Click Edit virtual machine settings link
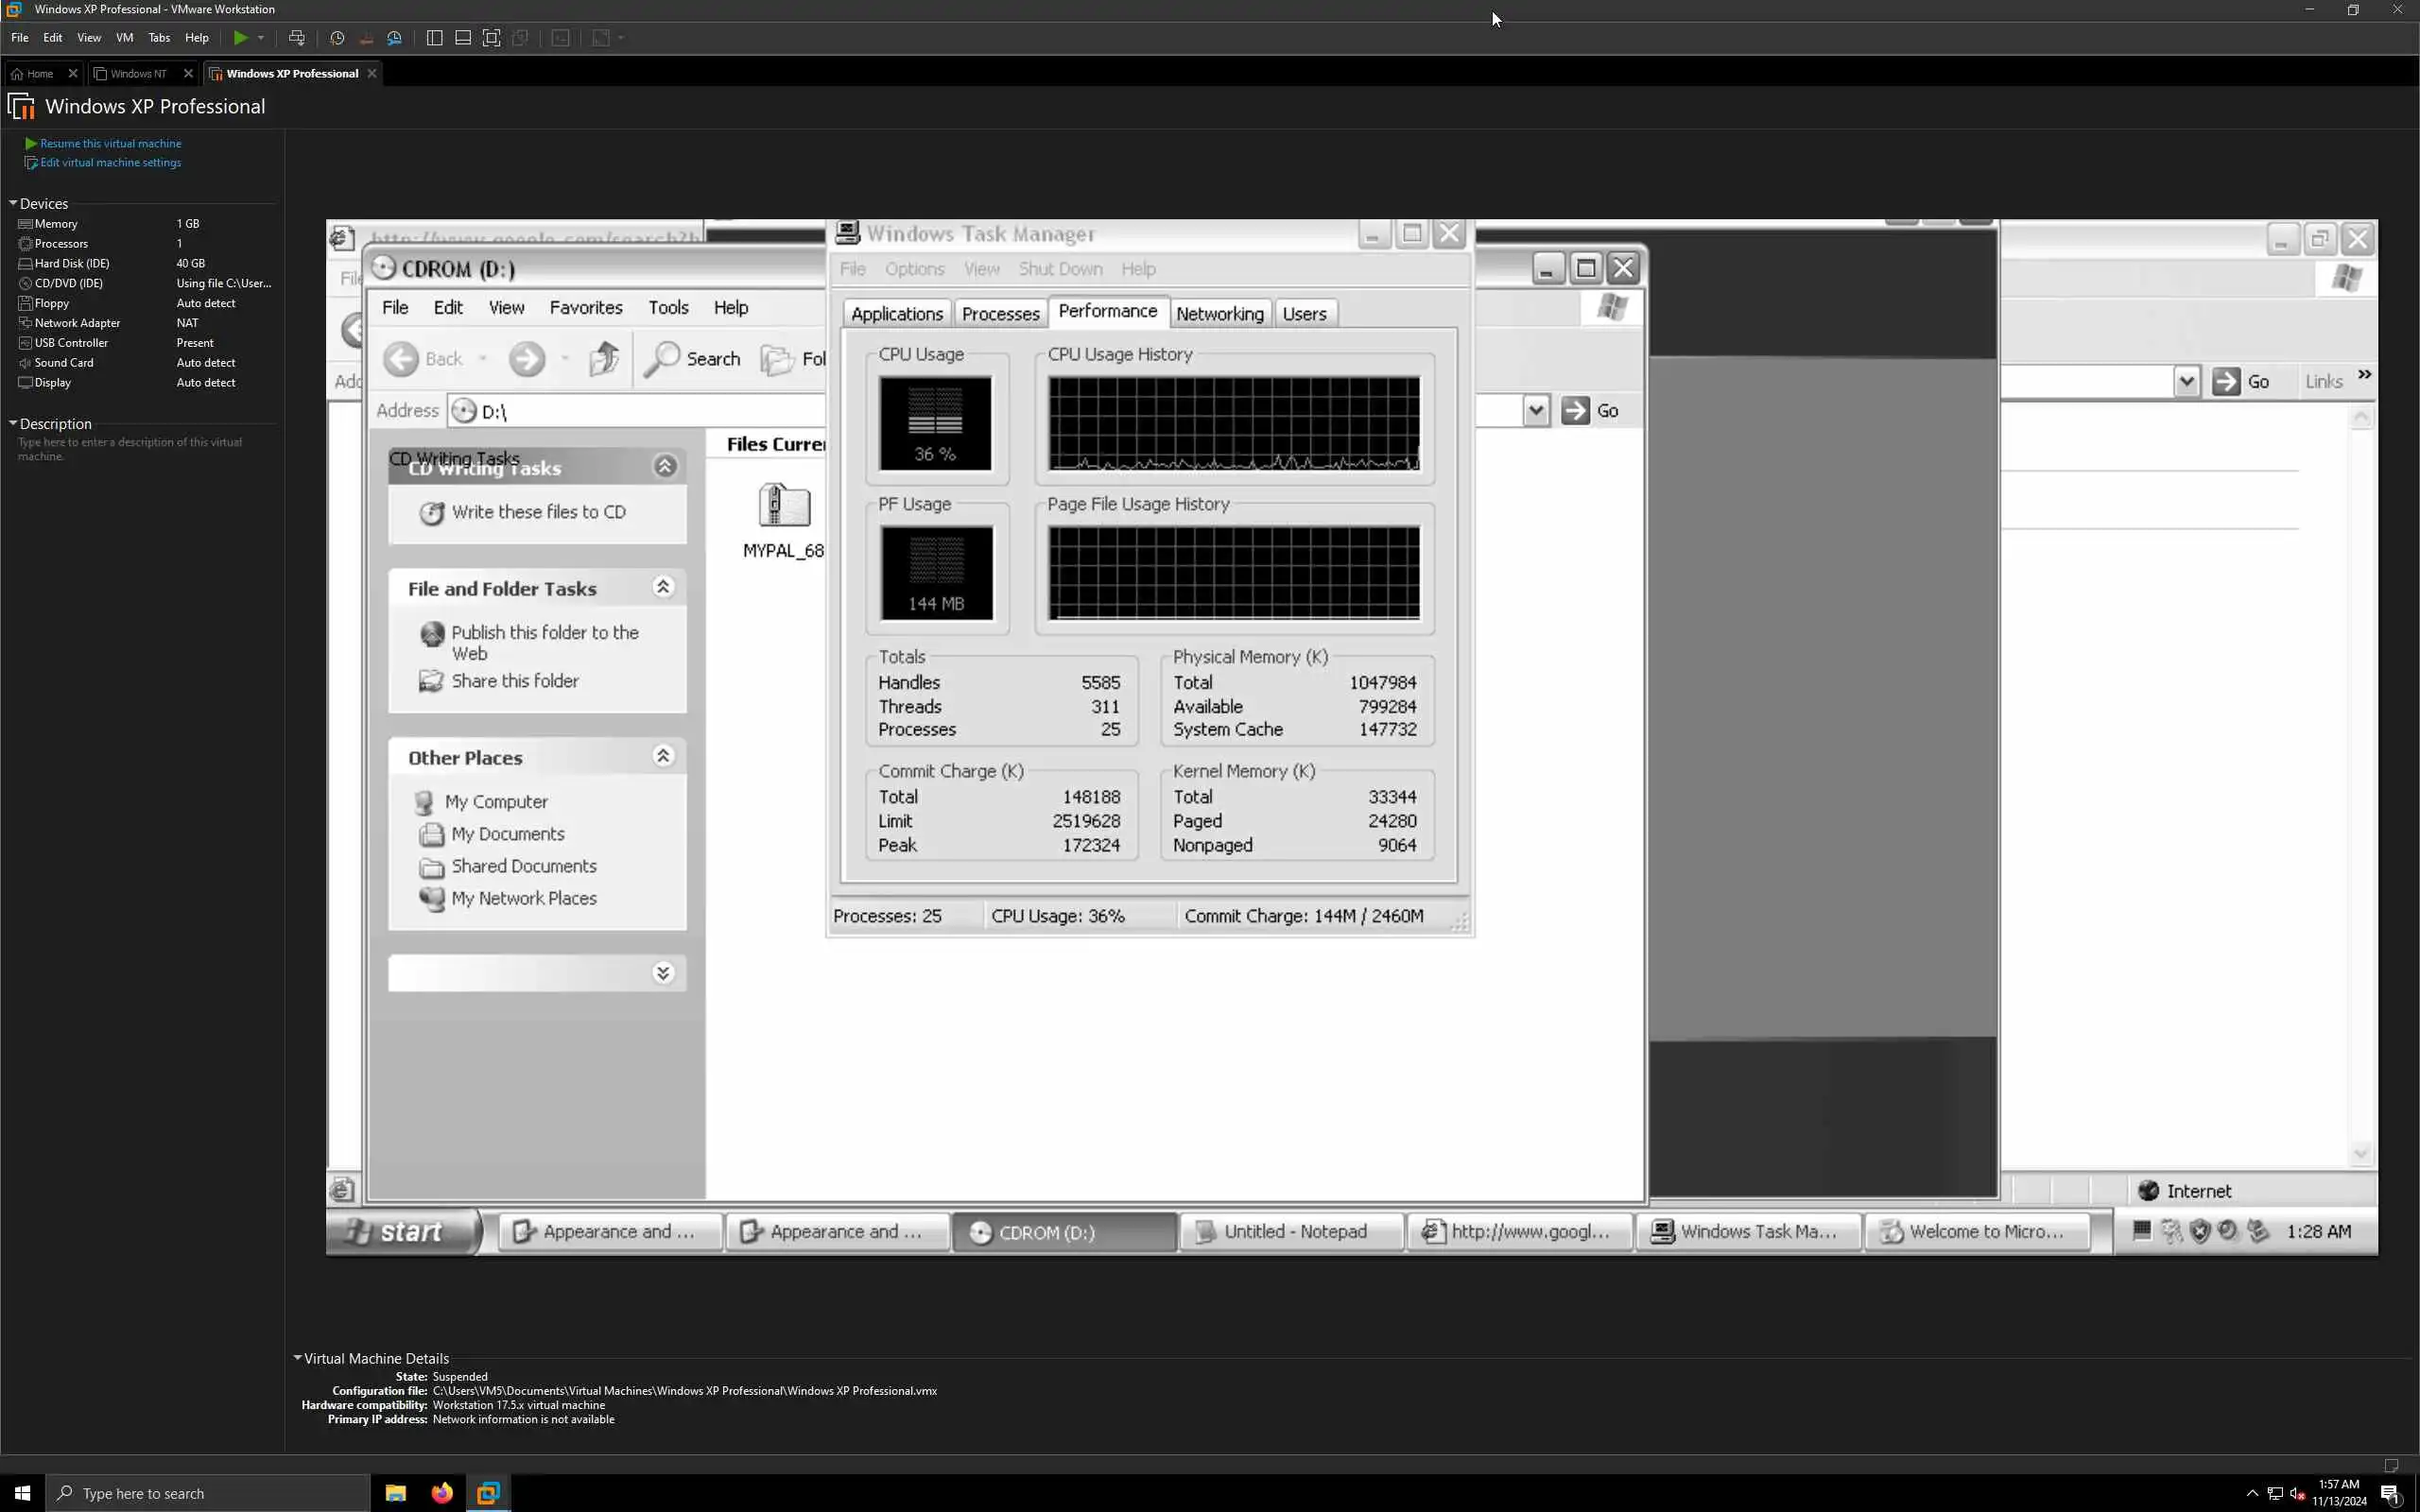2420x1512 pixels. click(110, 163)
